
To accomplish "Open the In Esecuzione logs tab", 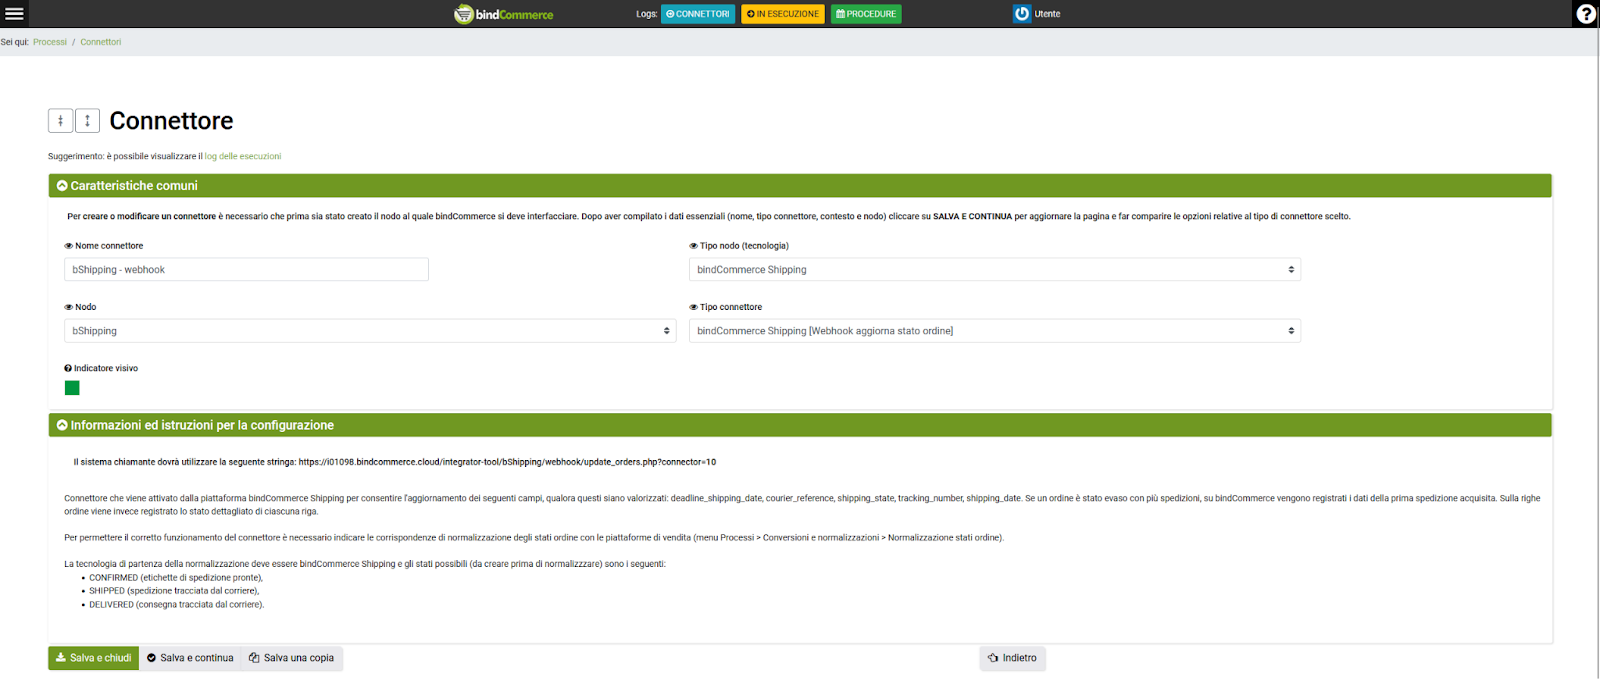I will pos(782,14).
